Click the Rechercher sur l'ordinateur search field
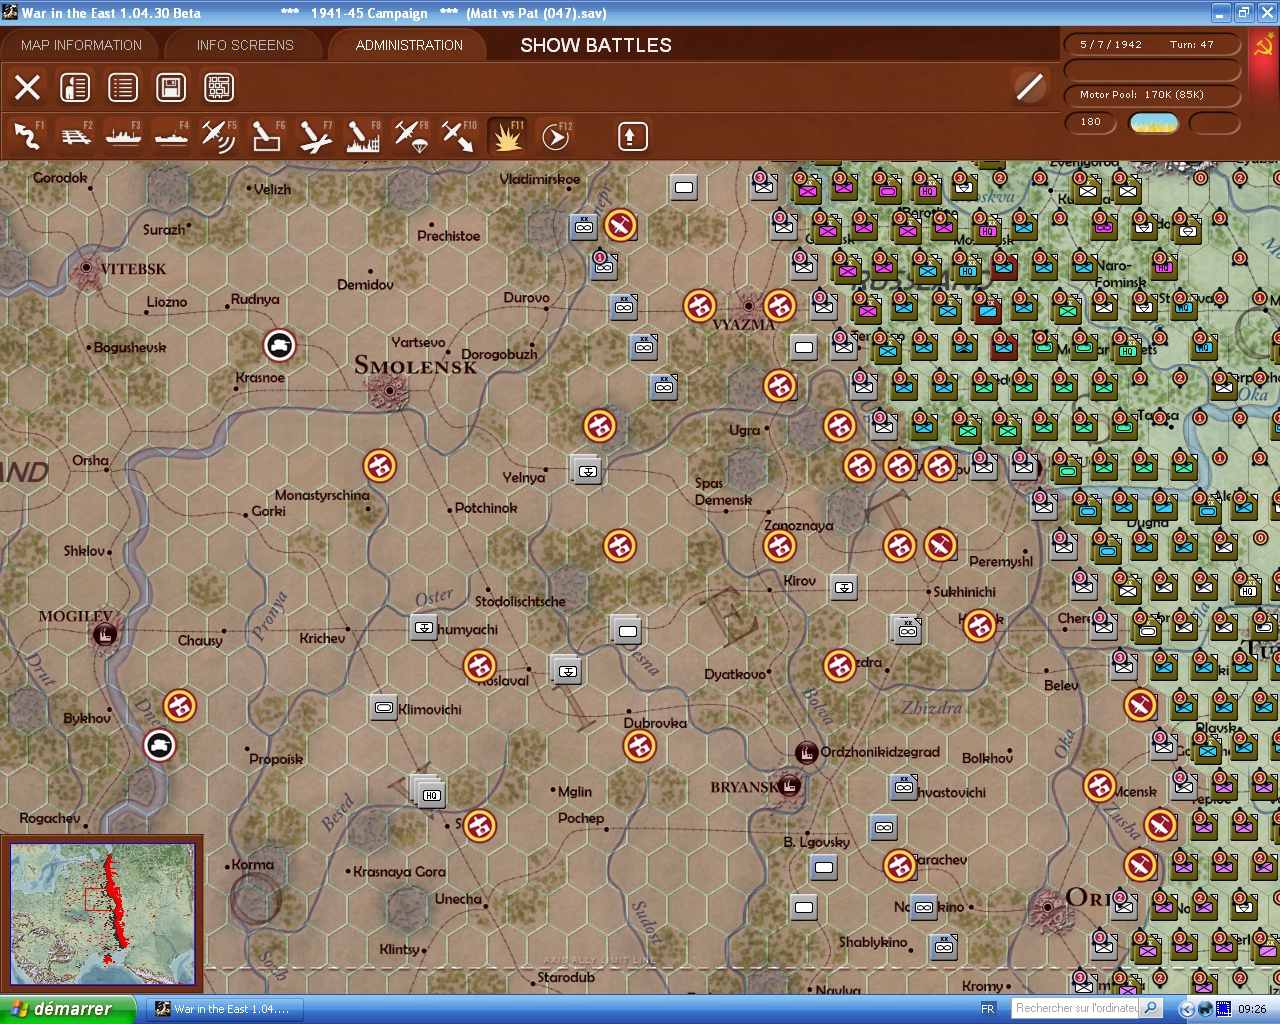The image size is (1280, 1024). point(1076,1008)
